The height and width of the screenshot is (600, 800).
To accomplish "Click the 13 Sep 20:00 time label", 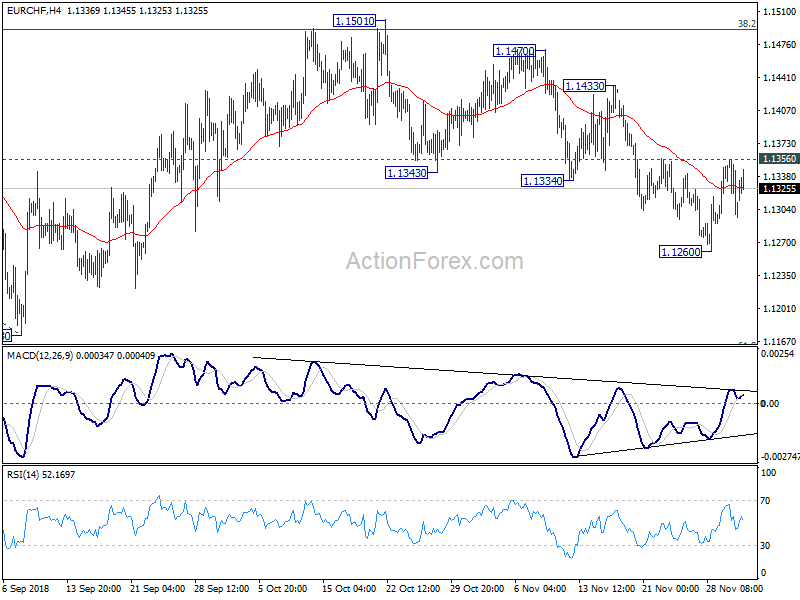I will (93, 588).
